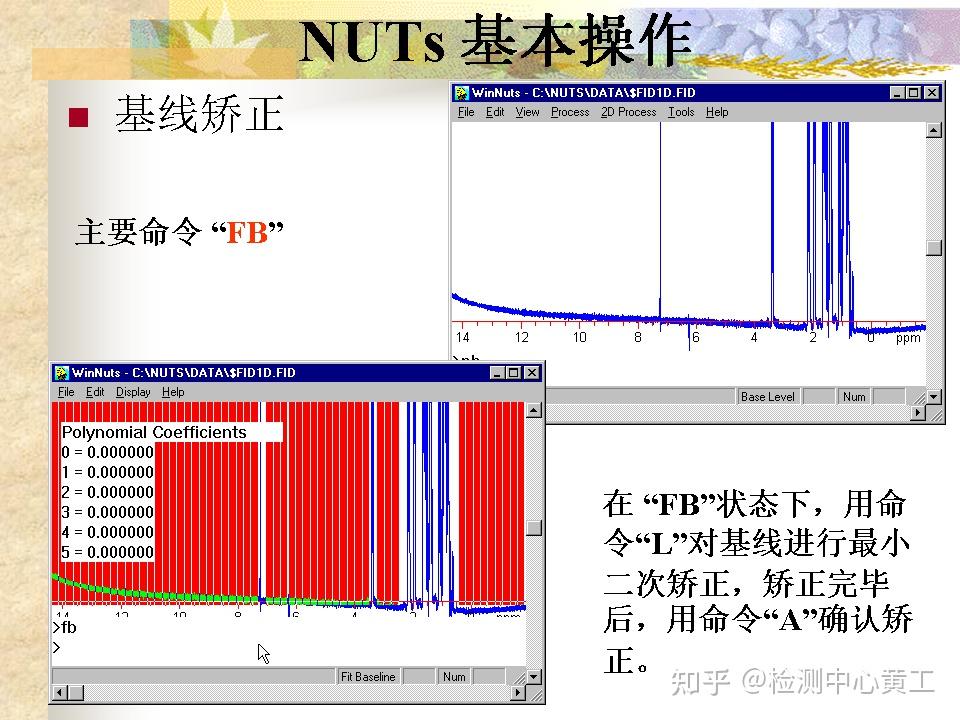960x720 pixels.
Task: Click the Base Level status button
Action: [768, 397]
